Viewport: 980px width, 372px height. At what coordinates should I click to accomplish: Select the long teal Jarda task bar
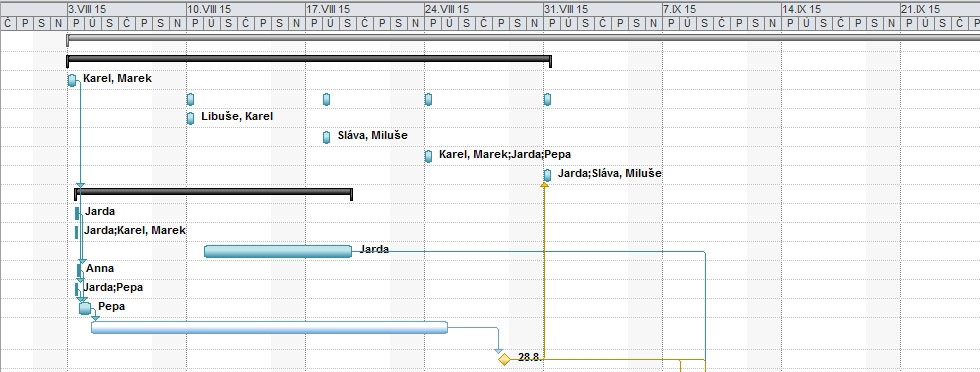[278, 251]
